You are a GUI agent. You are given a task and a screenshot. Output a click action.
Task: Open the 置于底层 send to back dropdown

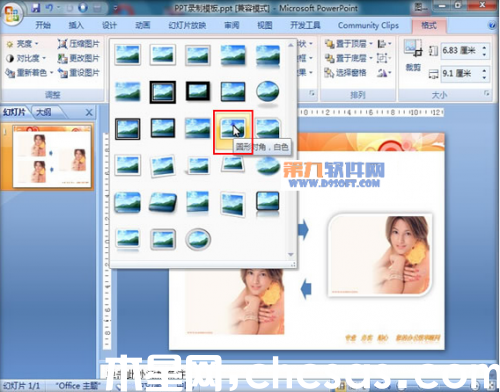point(348,58)
